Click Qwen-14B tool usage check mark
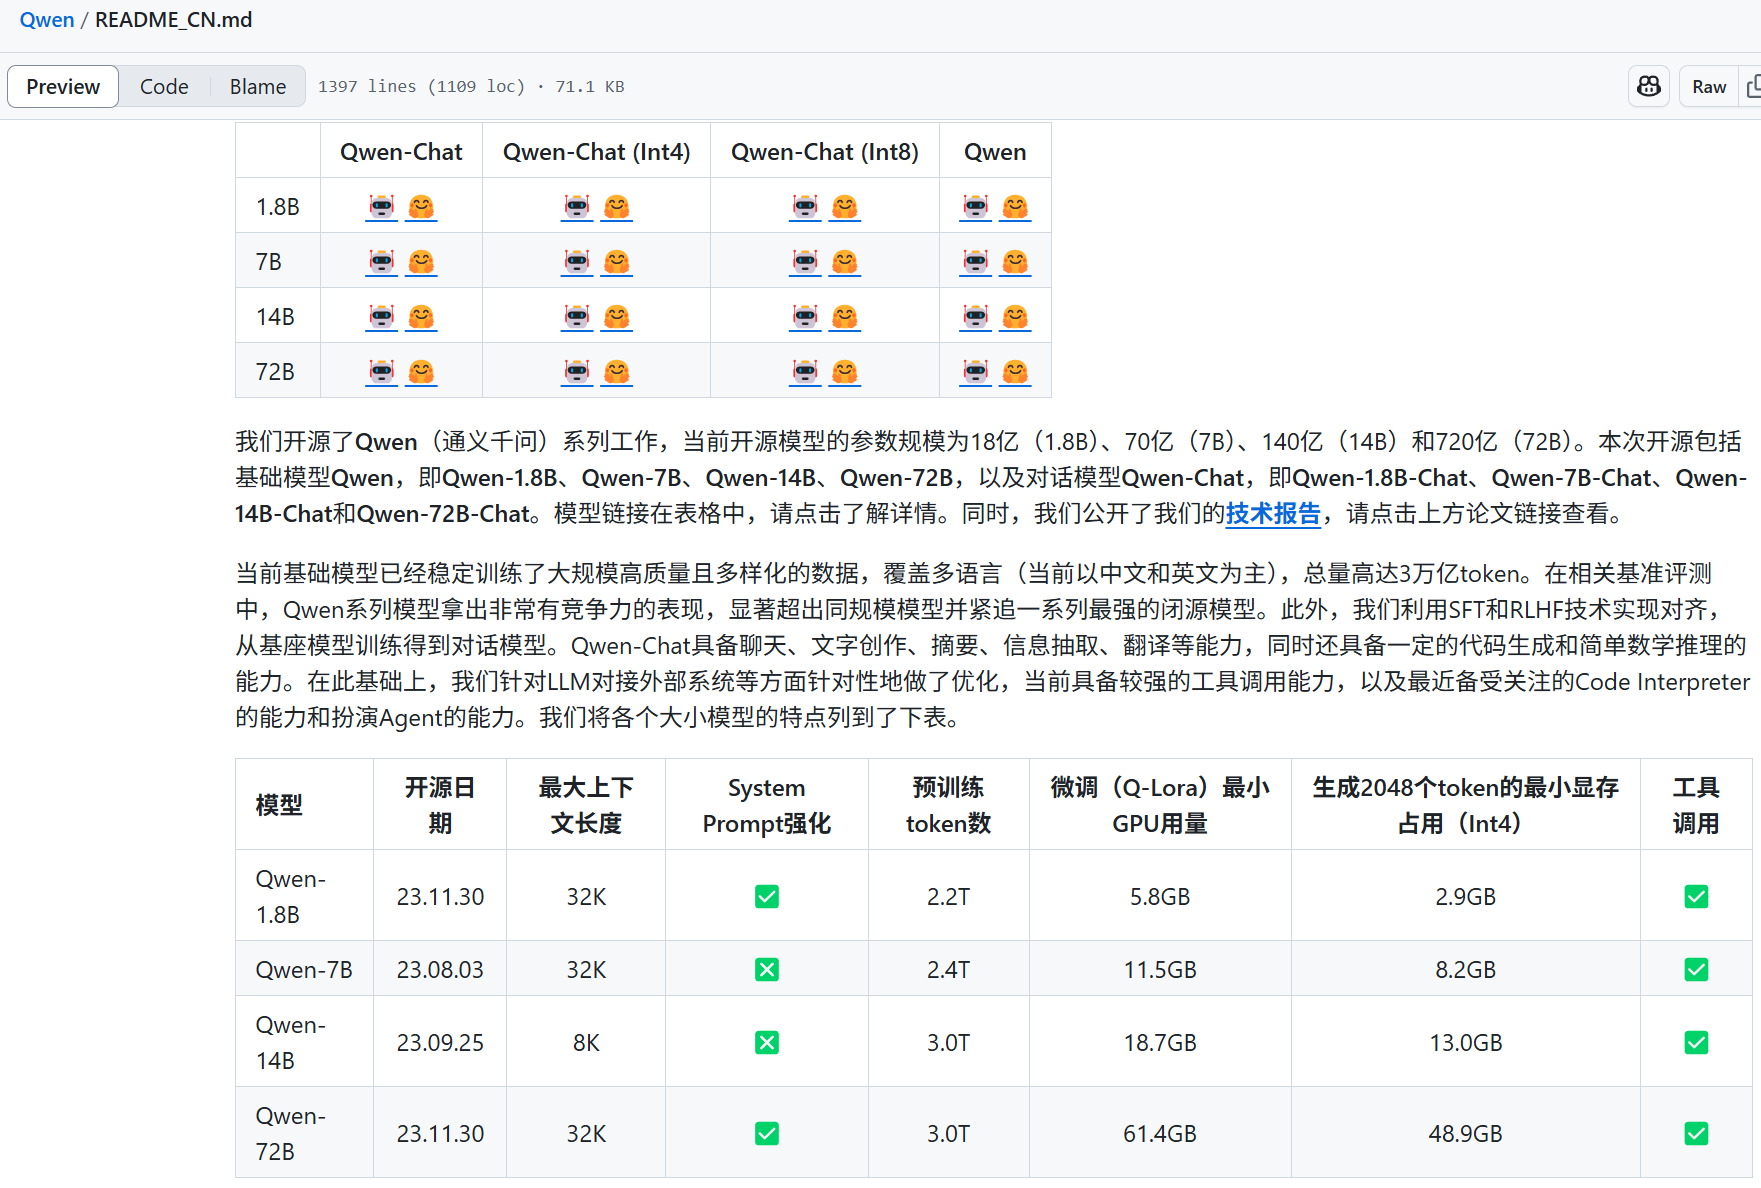The width and height of the screenshot is (1761, 1188). [x=1696, y=1043]
